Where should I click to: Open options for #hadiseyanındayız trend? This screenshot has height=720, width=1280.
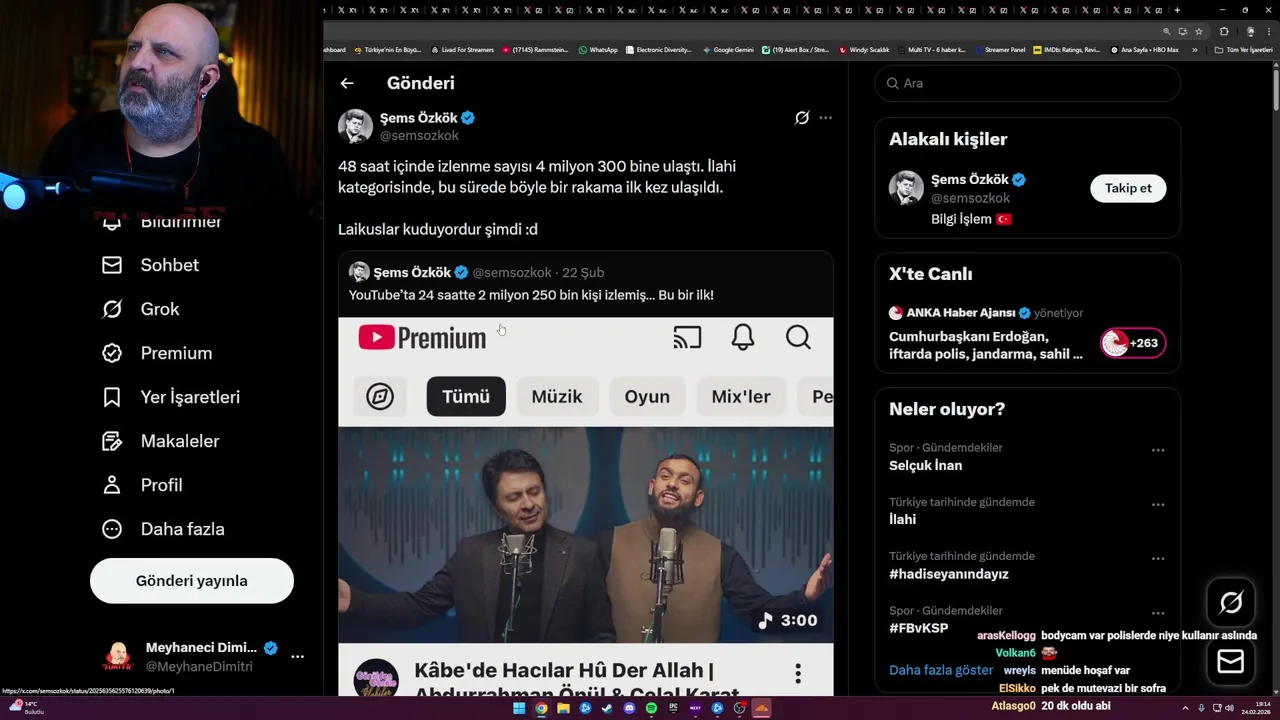(x=1158, y=559)
